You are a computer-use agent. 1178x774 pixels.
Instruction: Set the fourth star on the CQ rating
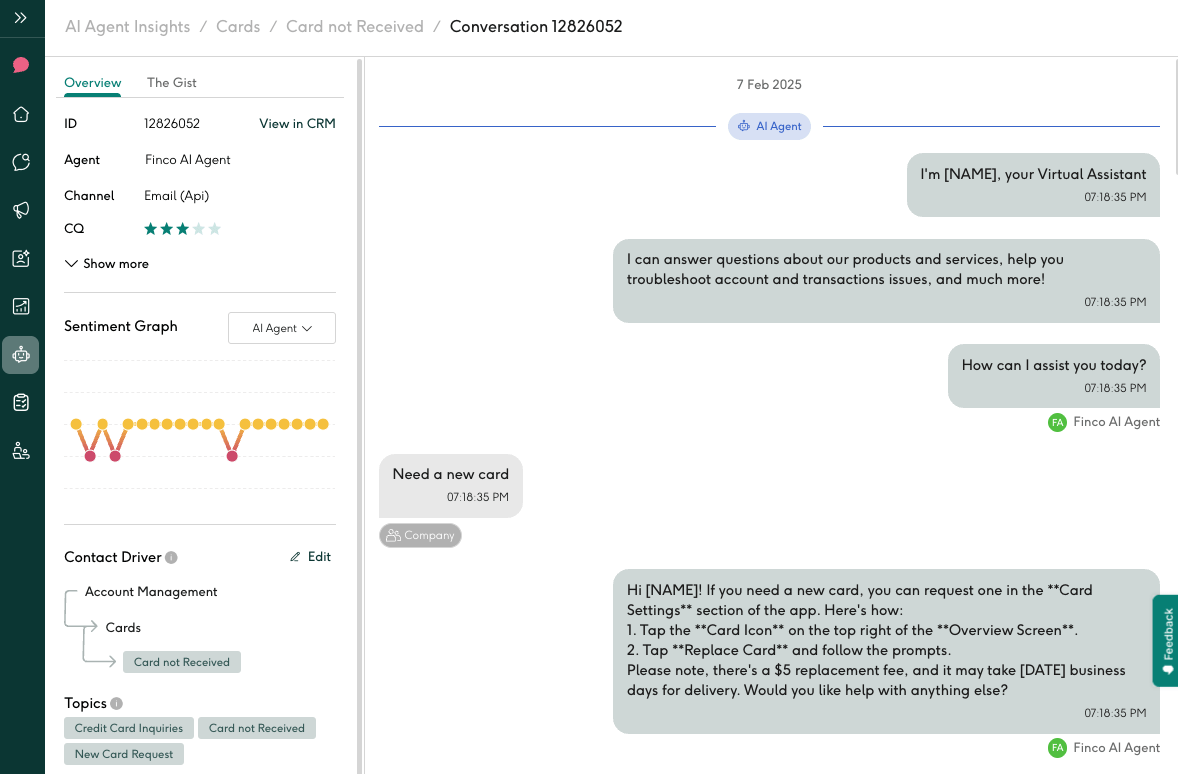click(199, 229)
